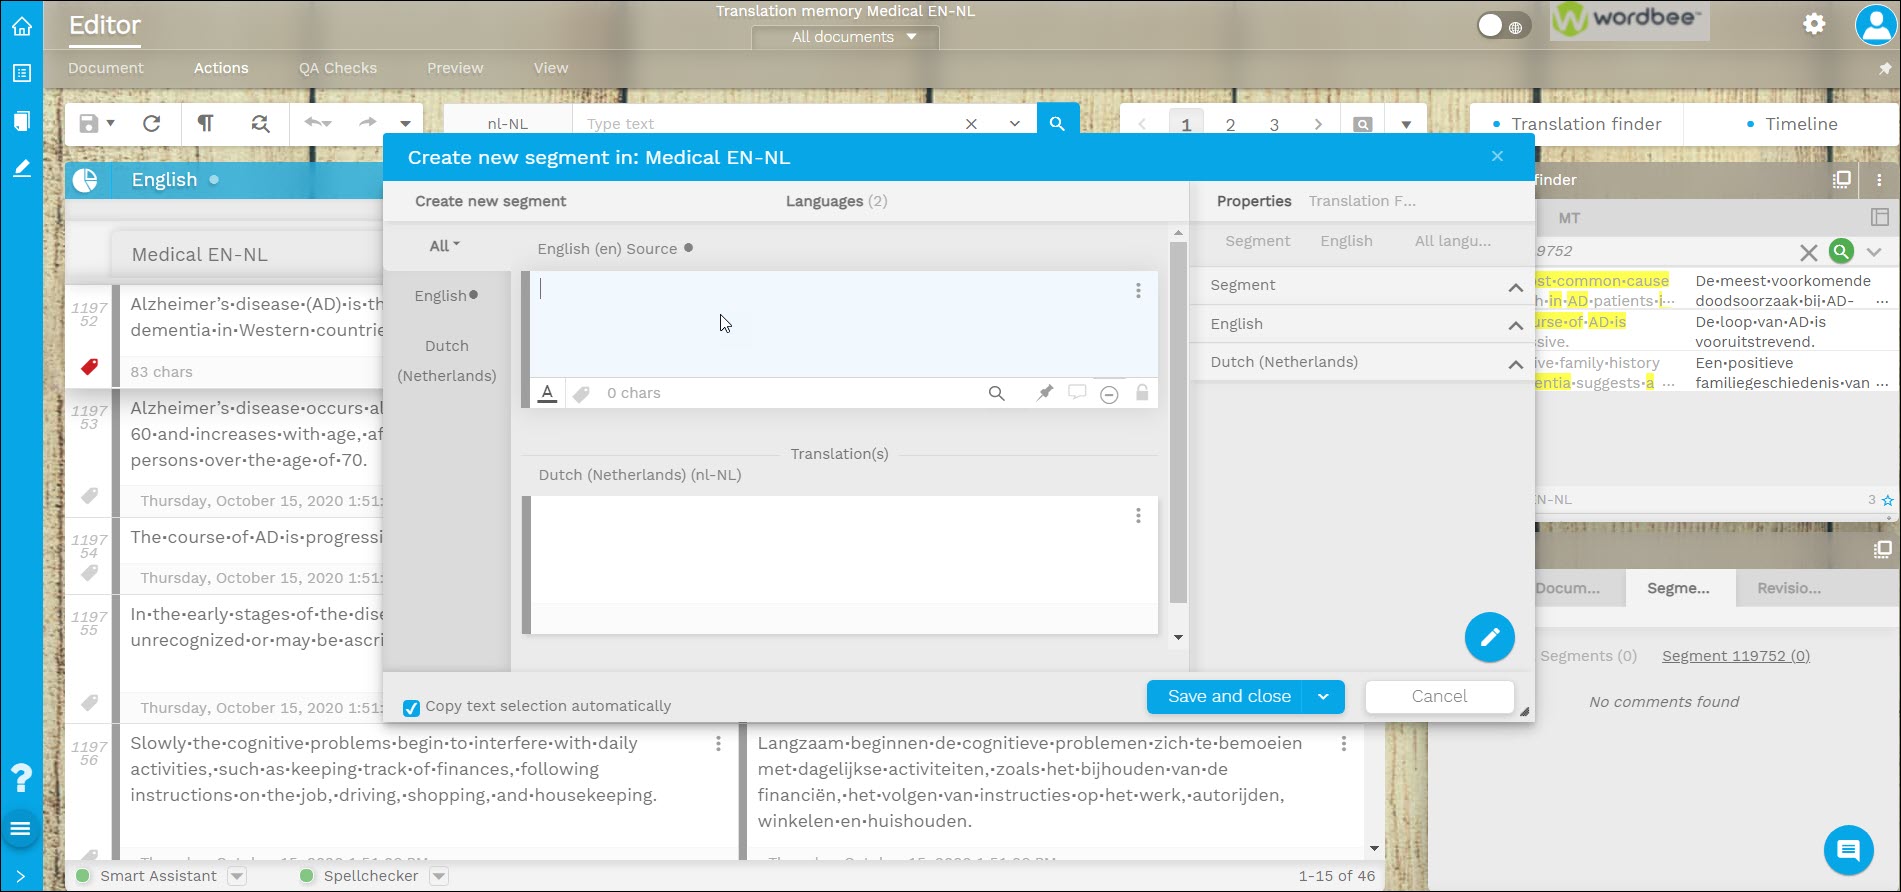
Task: Click the magnifier icon below source field
Action: click(x=996, y=393)
